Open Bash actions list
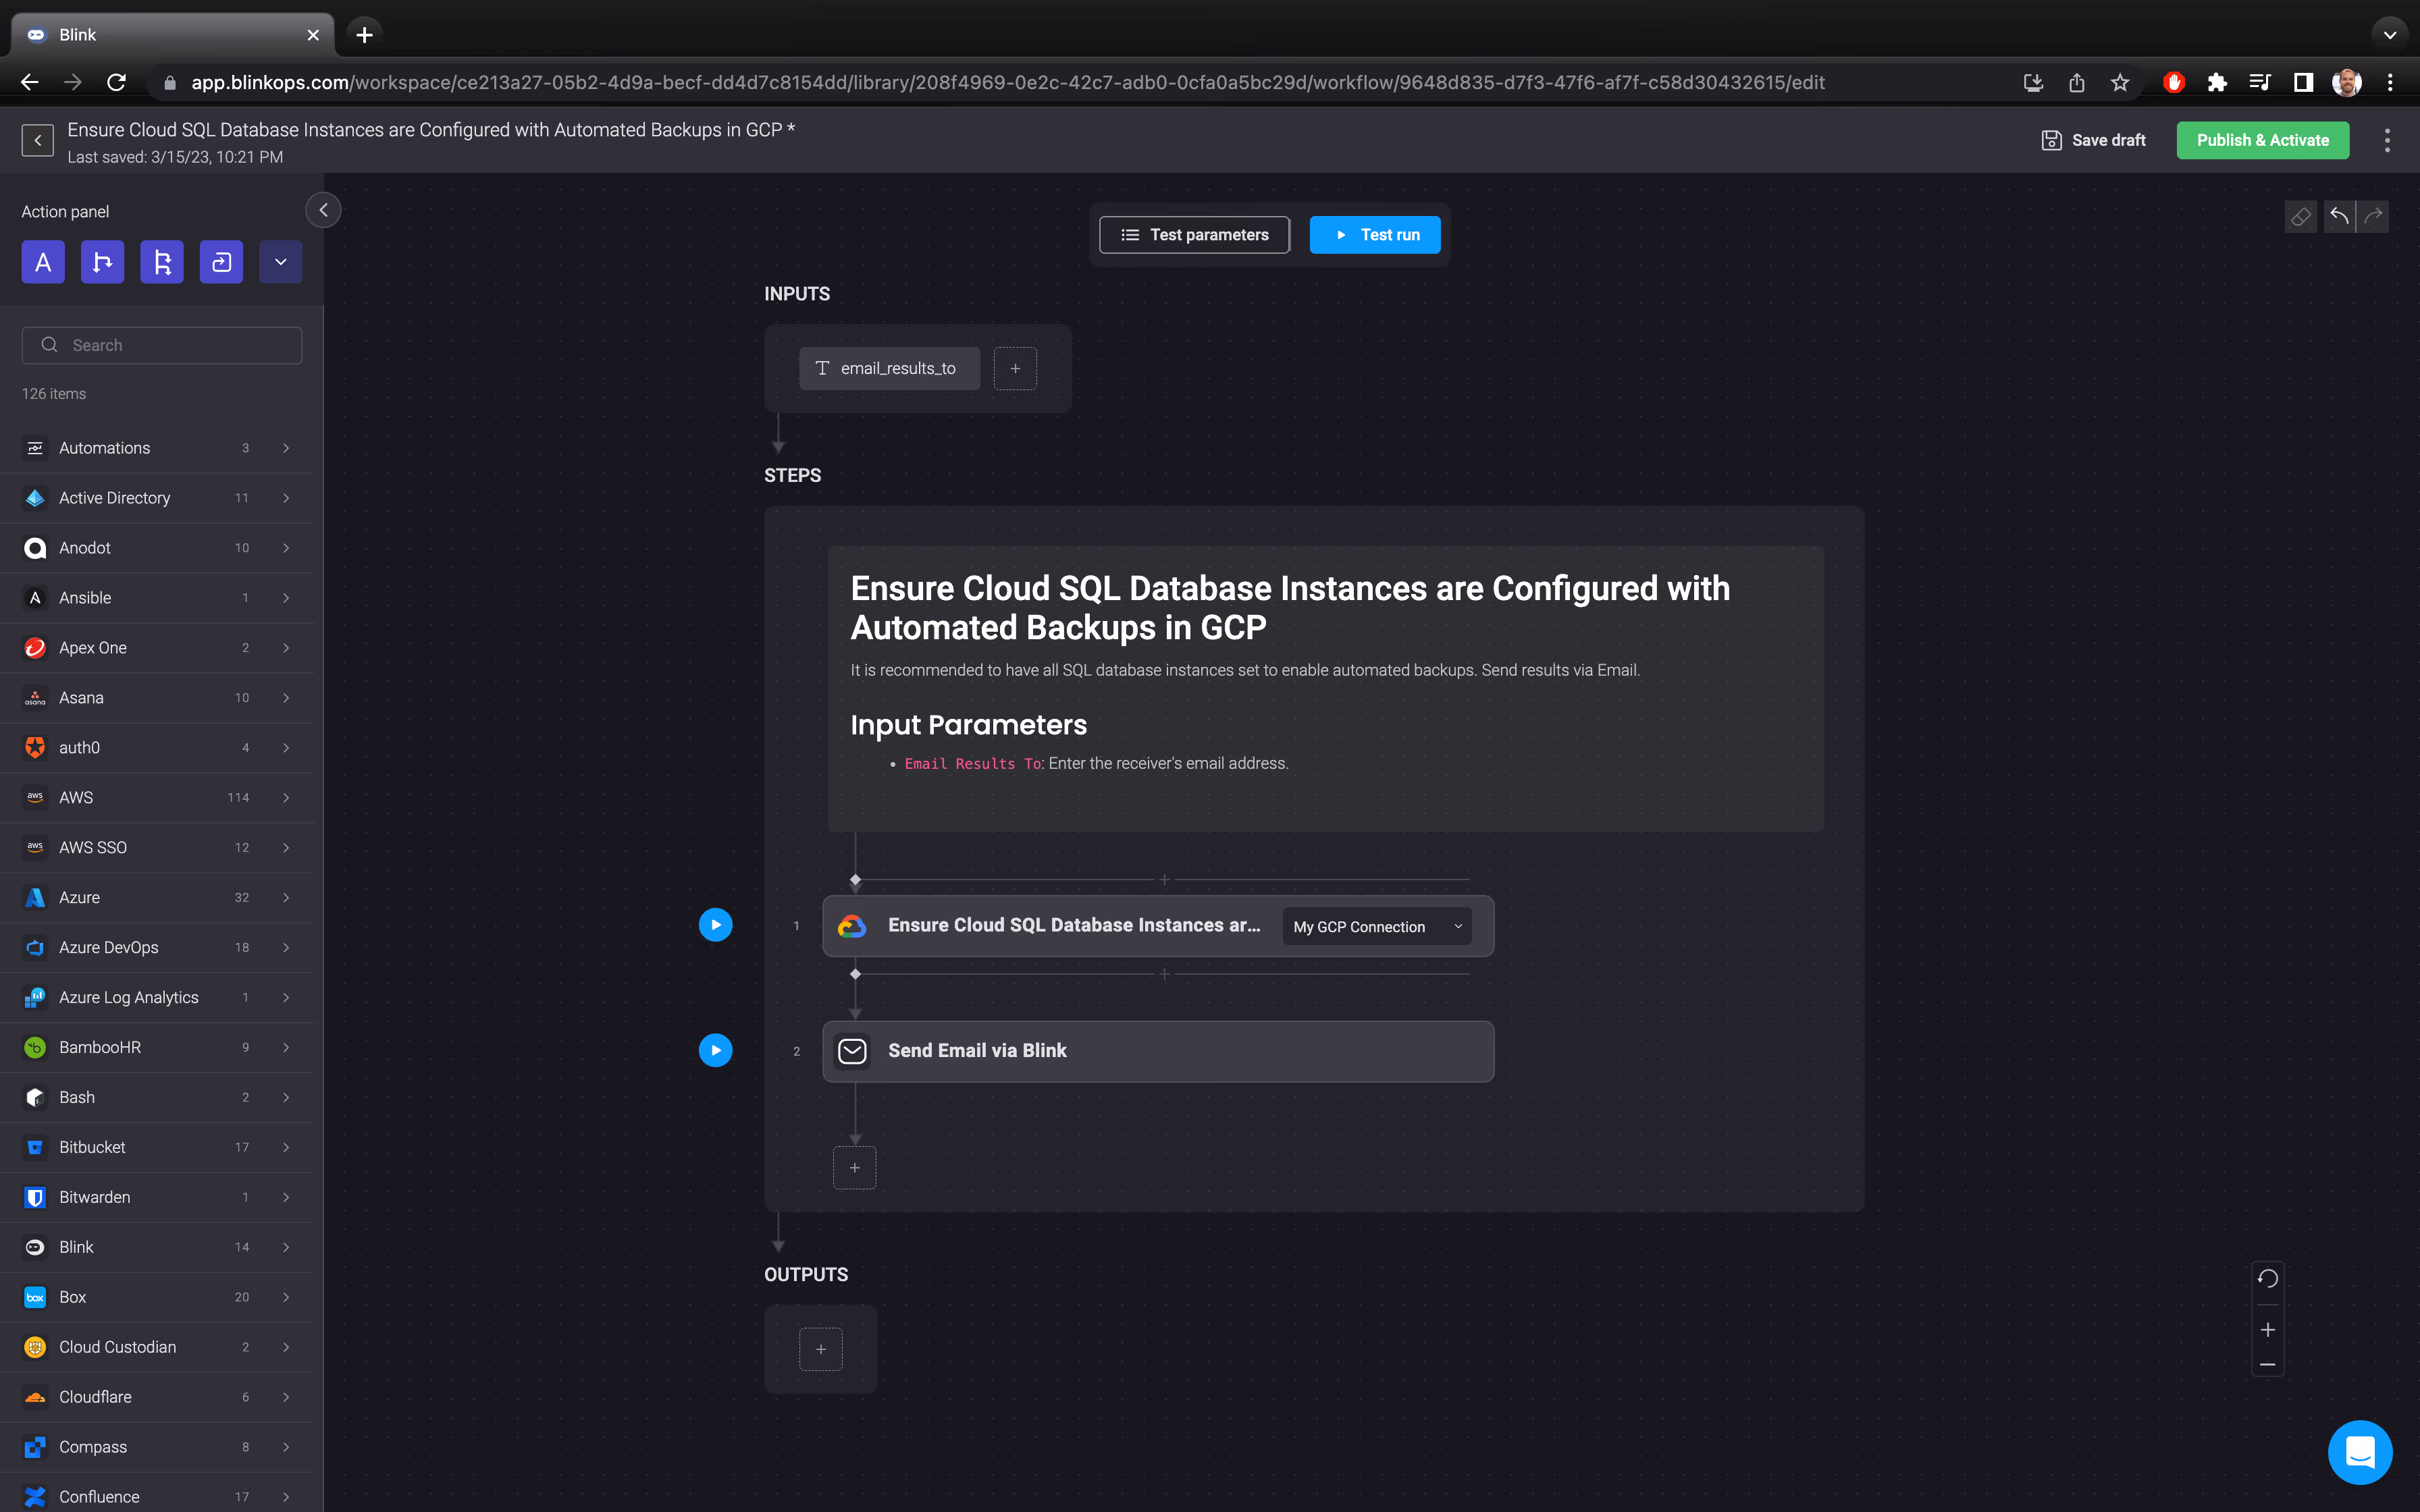 coord(158,1098)
